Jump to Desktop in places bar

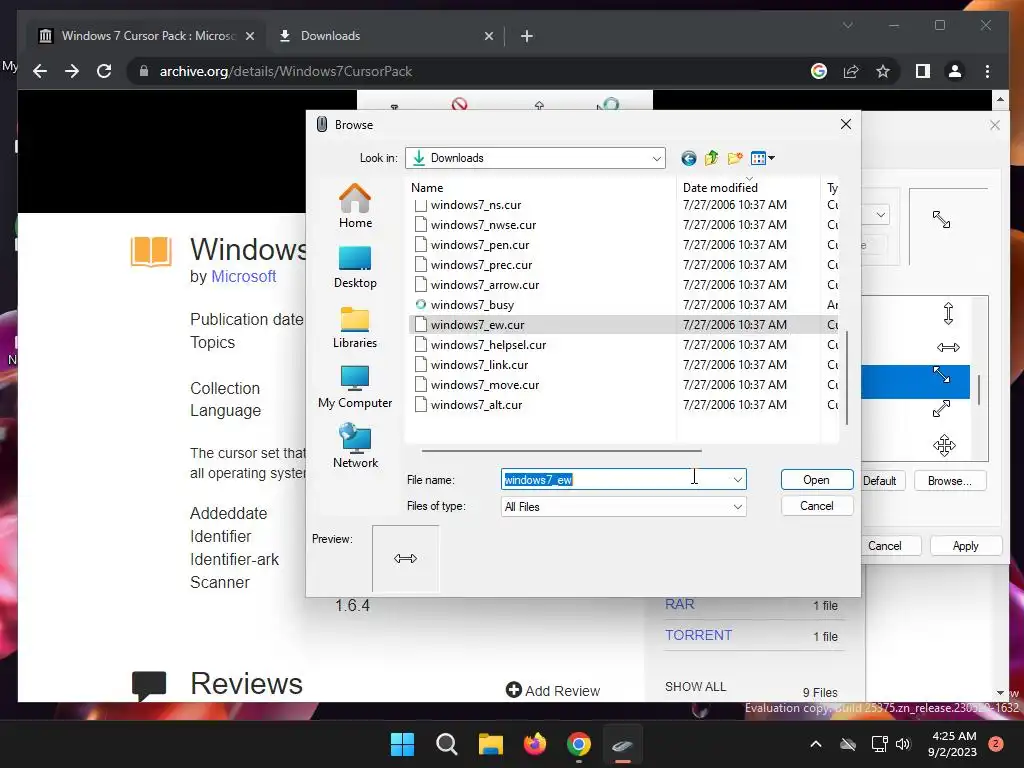(x=355, y=266)
